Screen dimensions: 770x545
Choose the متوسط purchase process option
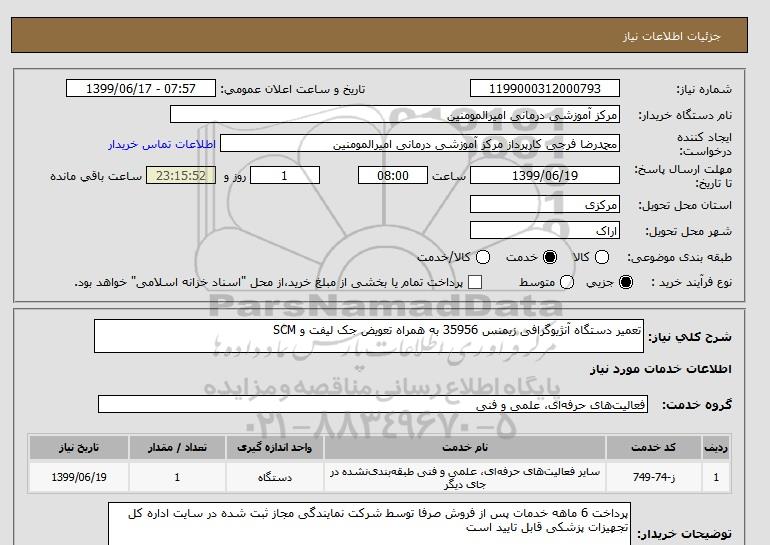[567, 282]
